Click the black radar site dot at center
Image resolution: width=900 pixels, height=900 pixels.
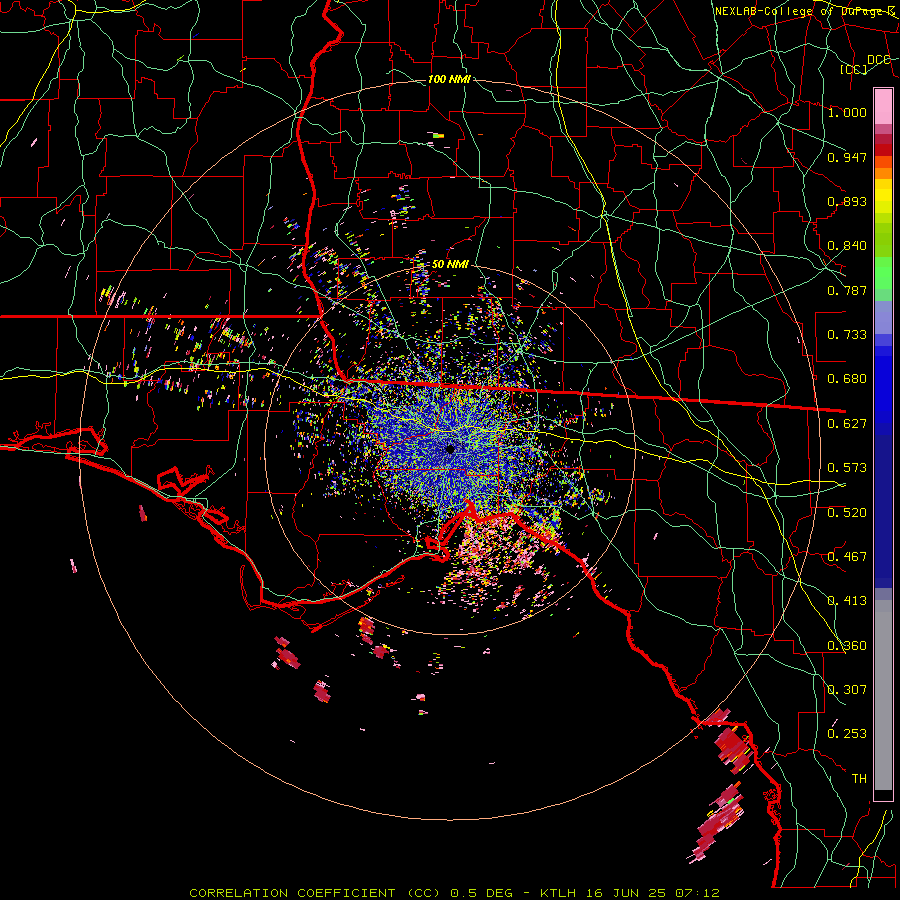(450, 449)
